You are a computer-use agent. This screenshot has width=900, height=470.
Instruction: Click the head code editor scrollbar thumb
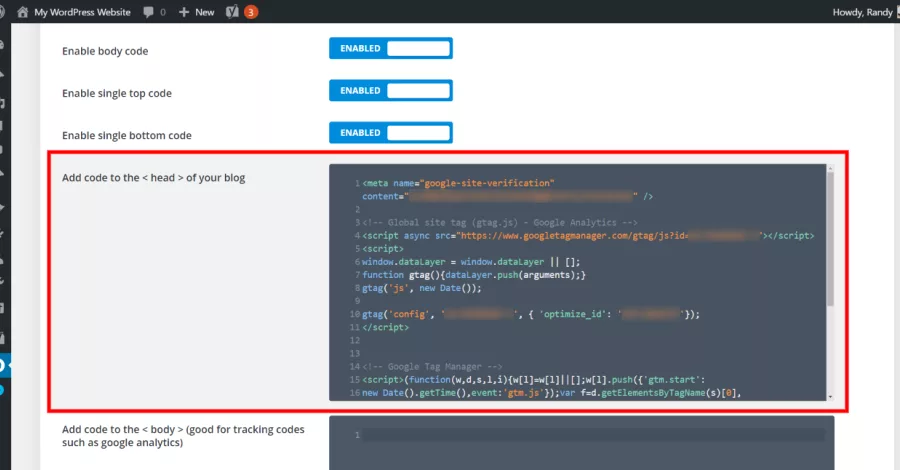830,238
